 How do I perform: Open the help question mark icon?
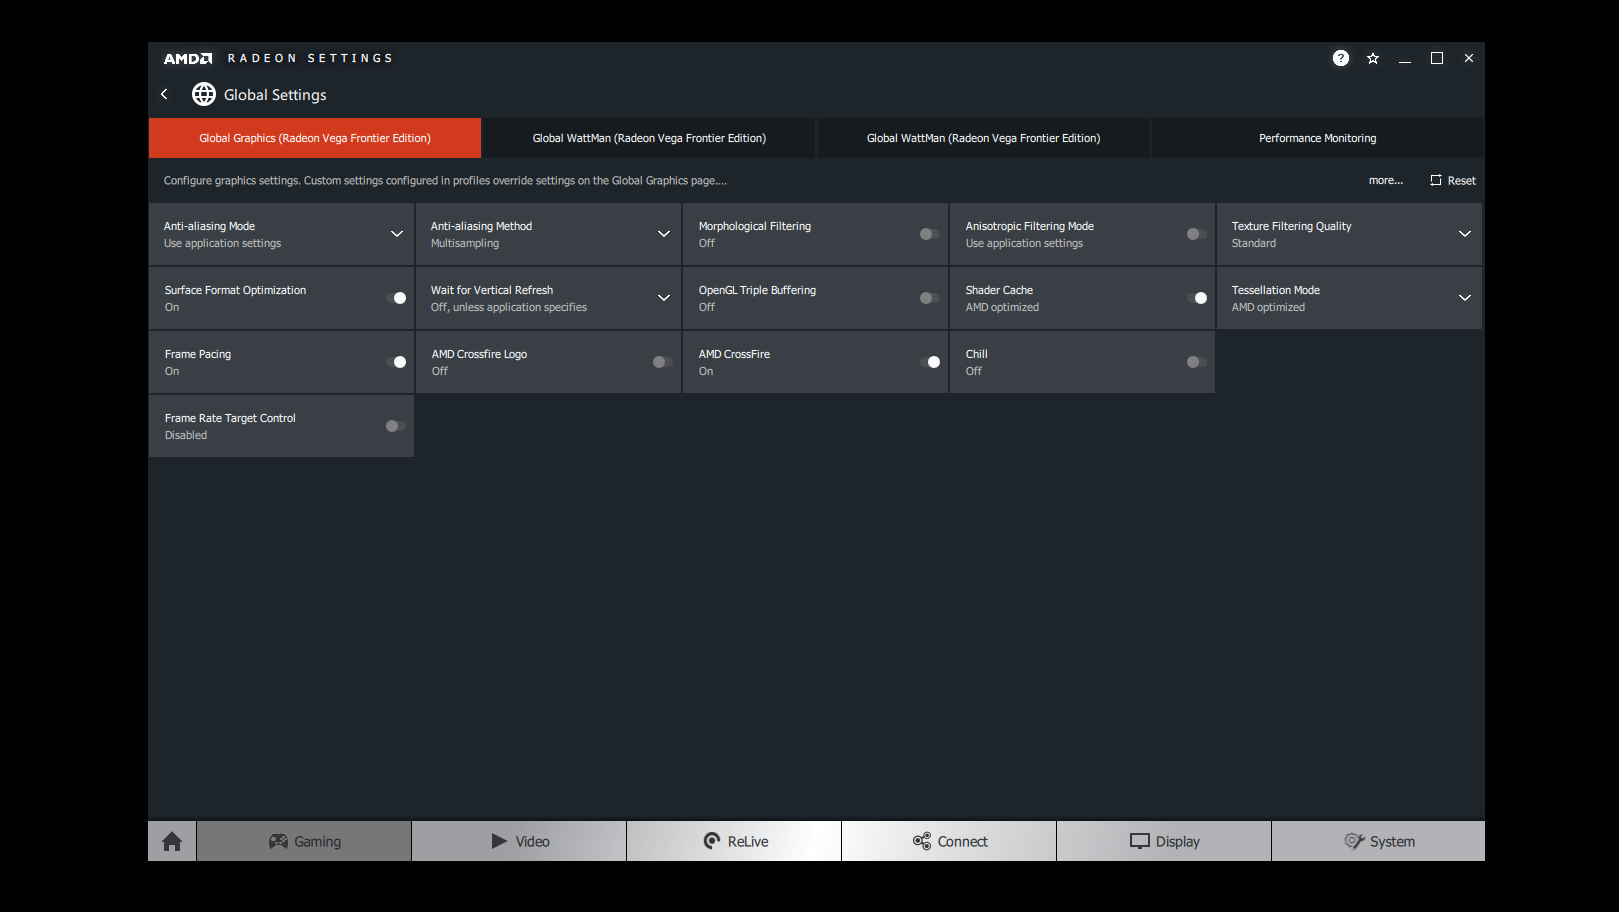1340,58
